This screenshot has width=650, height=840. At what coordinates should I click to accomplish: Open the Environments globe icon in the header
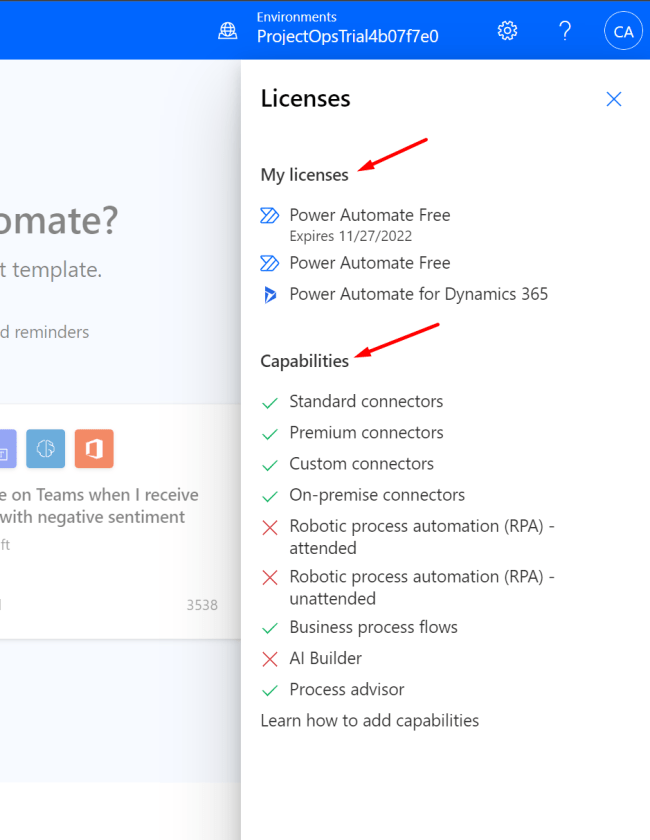(x=227, y=31)
